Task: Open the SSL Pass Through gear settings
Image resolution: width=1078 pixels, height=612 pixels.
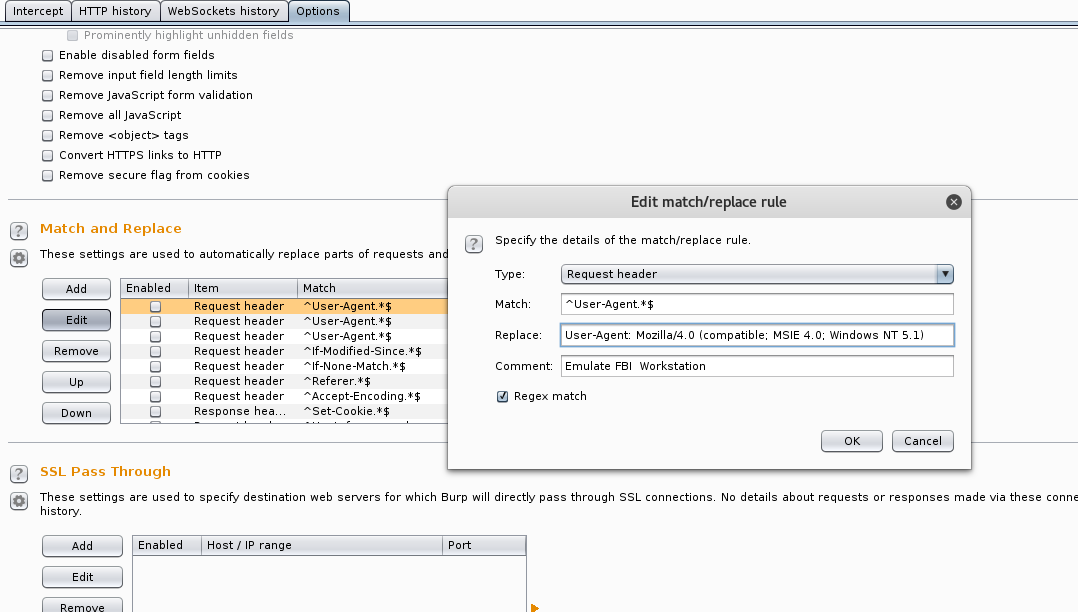Action: (18, 501)
